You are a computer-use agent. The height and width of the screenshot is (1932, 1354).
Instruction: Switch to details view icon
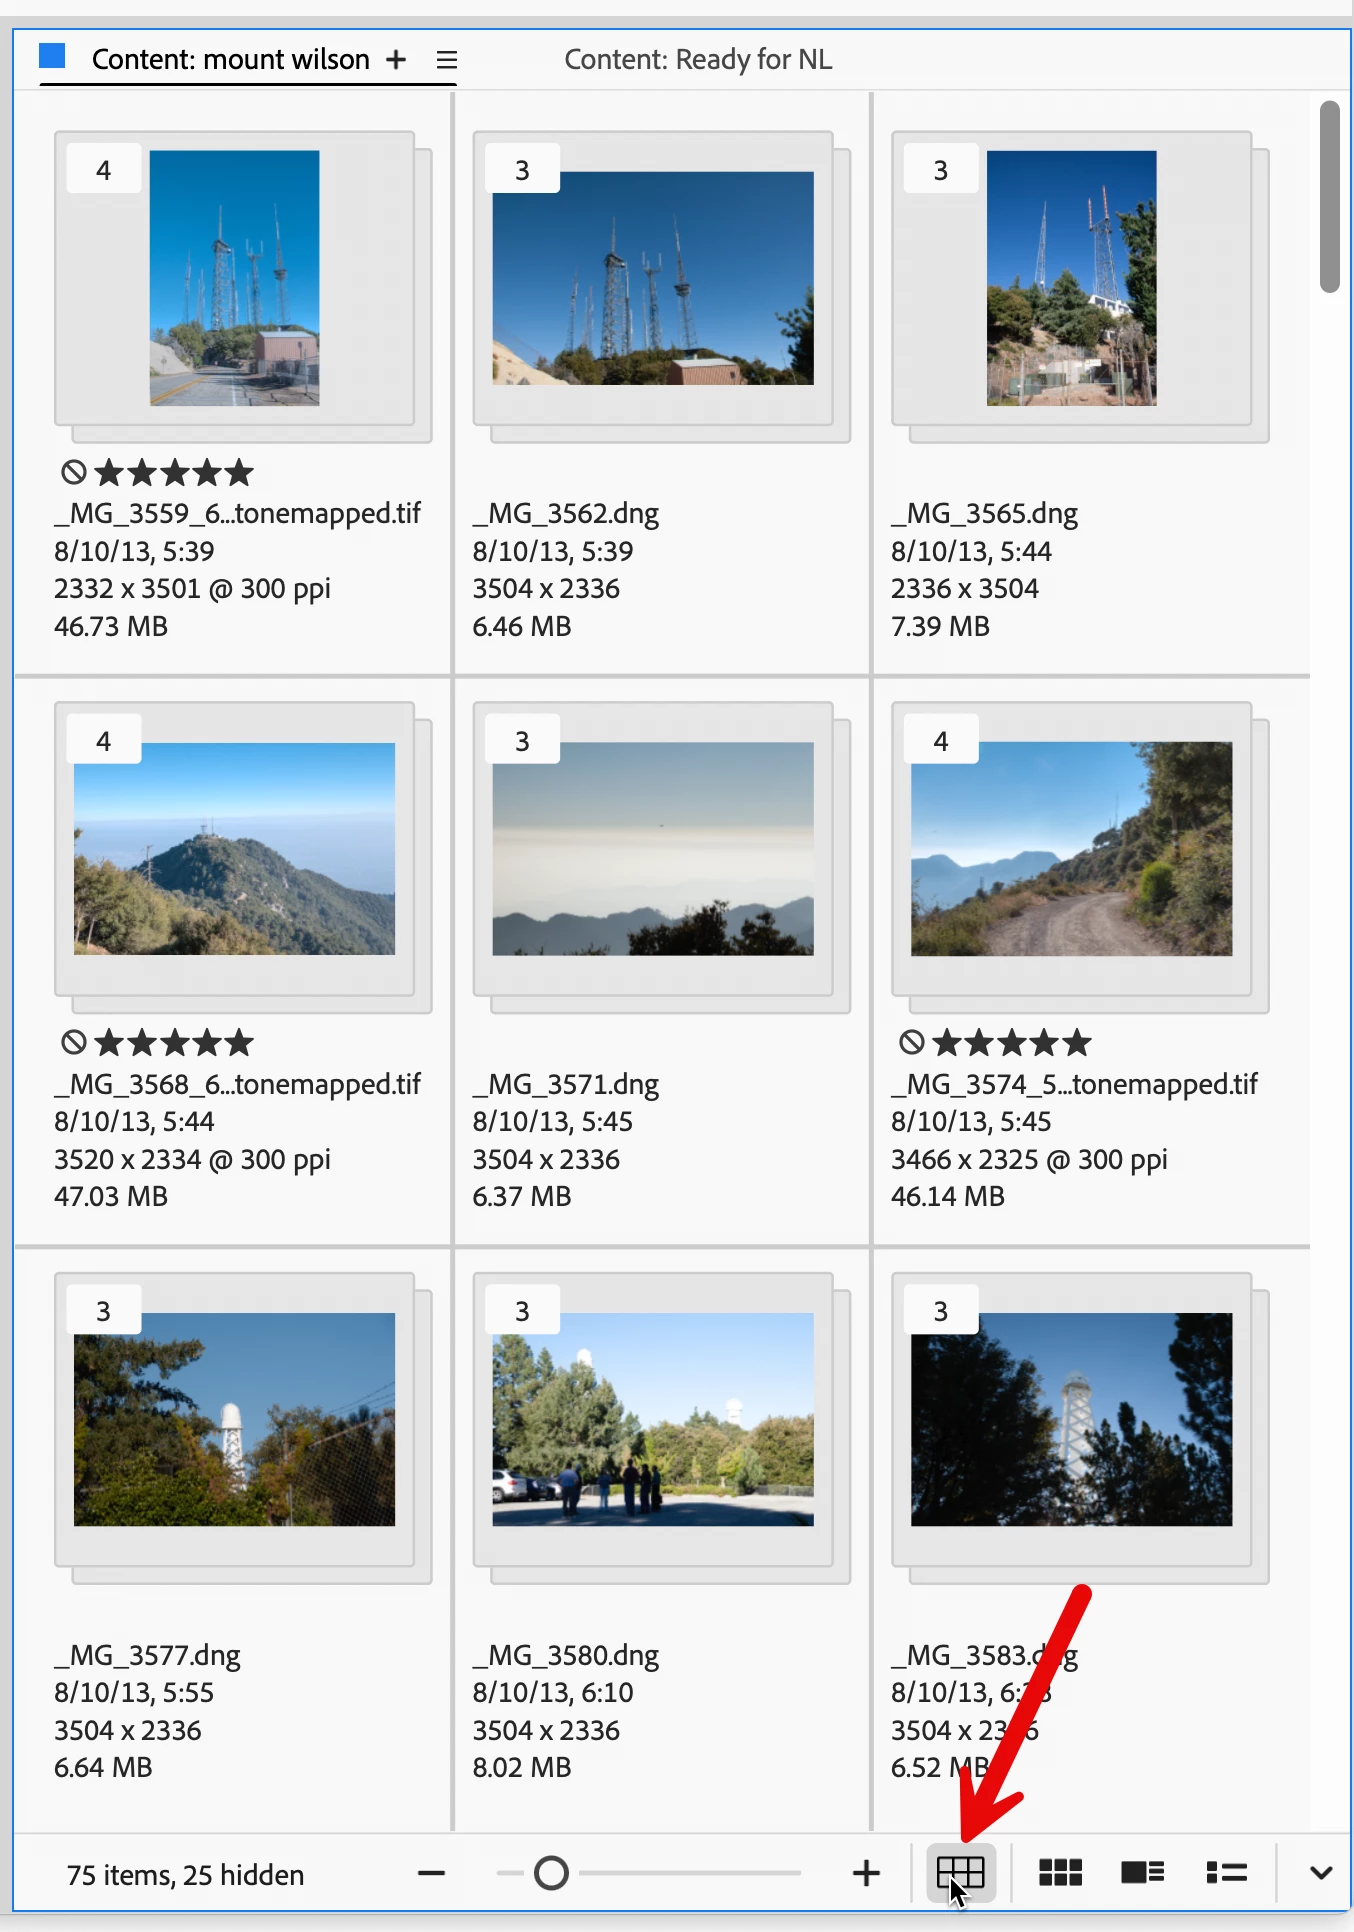pos(1142,1872)
